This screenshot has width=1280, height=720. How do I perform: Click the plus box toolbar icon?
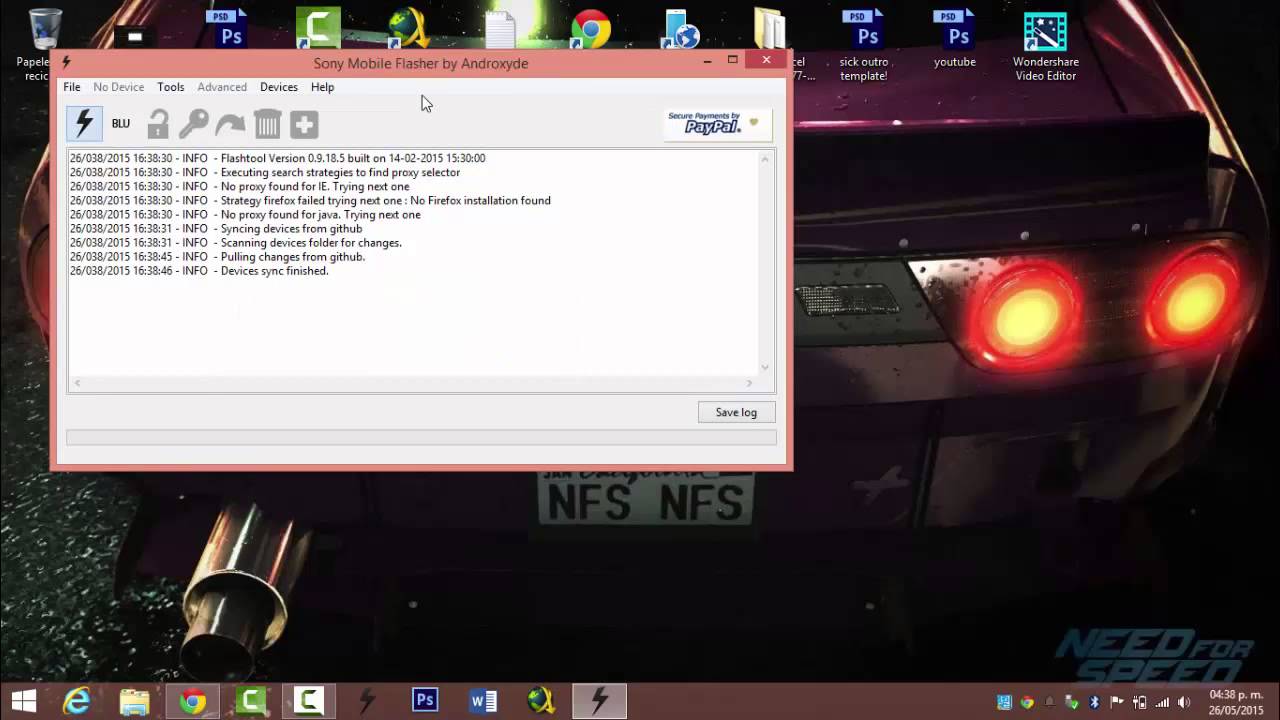point(304,124)
